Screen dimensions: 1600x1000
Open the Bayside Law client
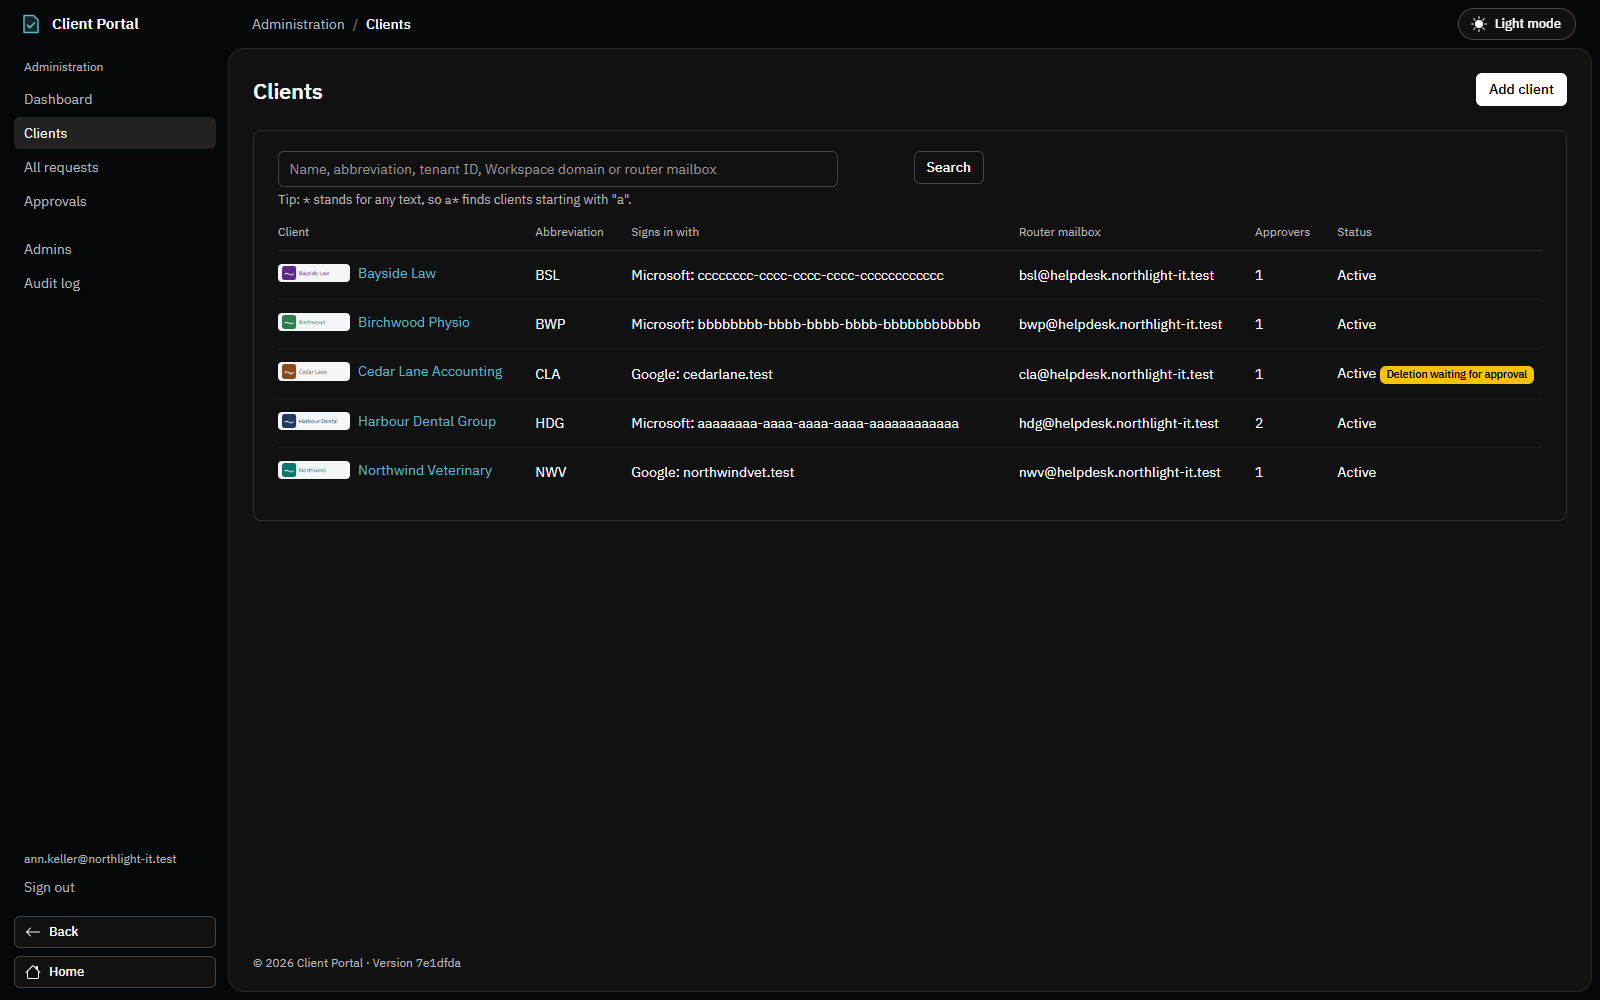click(x=397, y=273)
